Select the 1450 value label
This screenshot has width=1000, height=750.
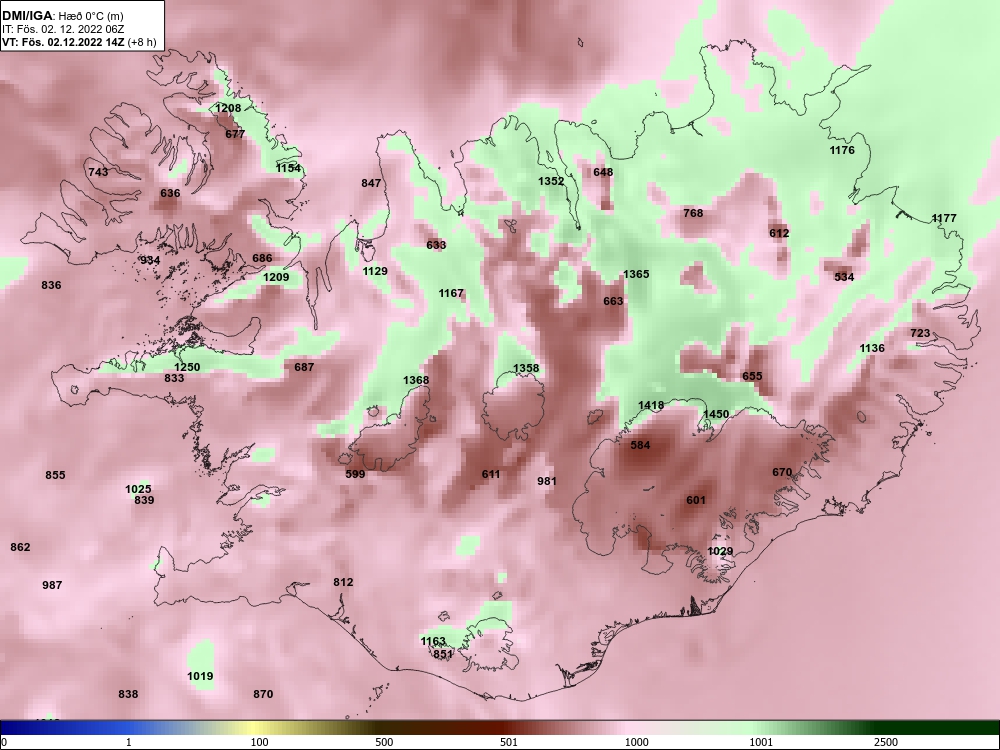coord(716,415)
